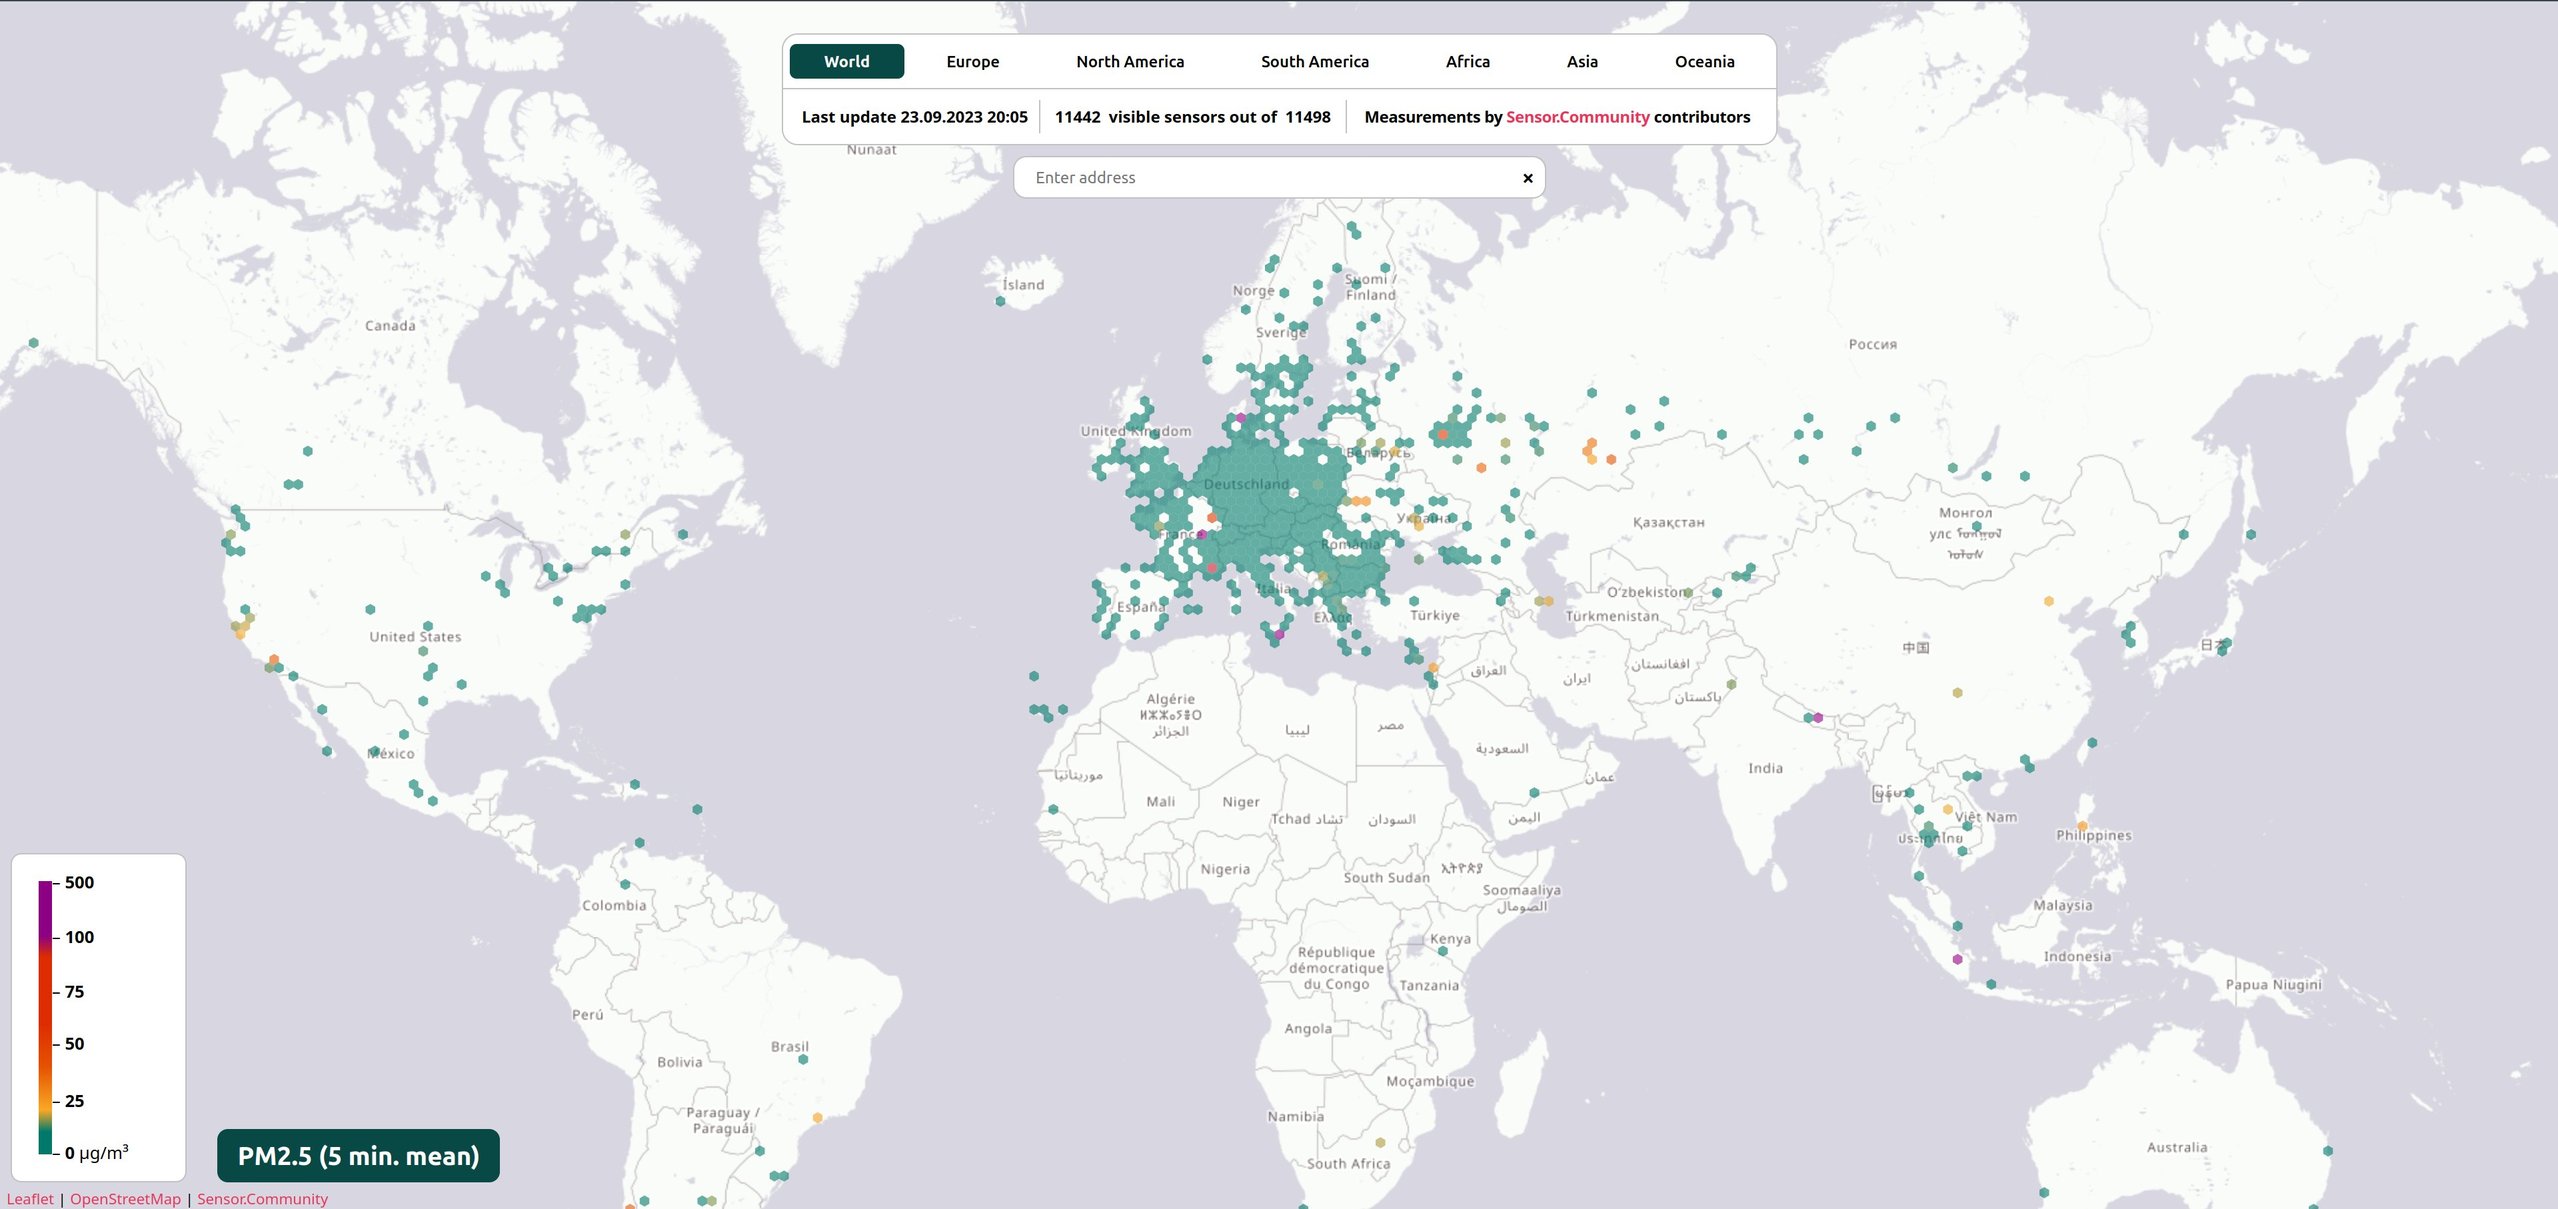This screenshot has width=2558, height=1209.
Task: Clear the address search field
Action: pos(1527,177)
